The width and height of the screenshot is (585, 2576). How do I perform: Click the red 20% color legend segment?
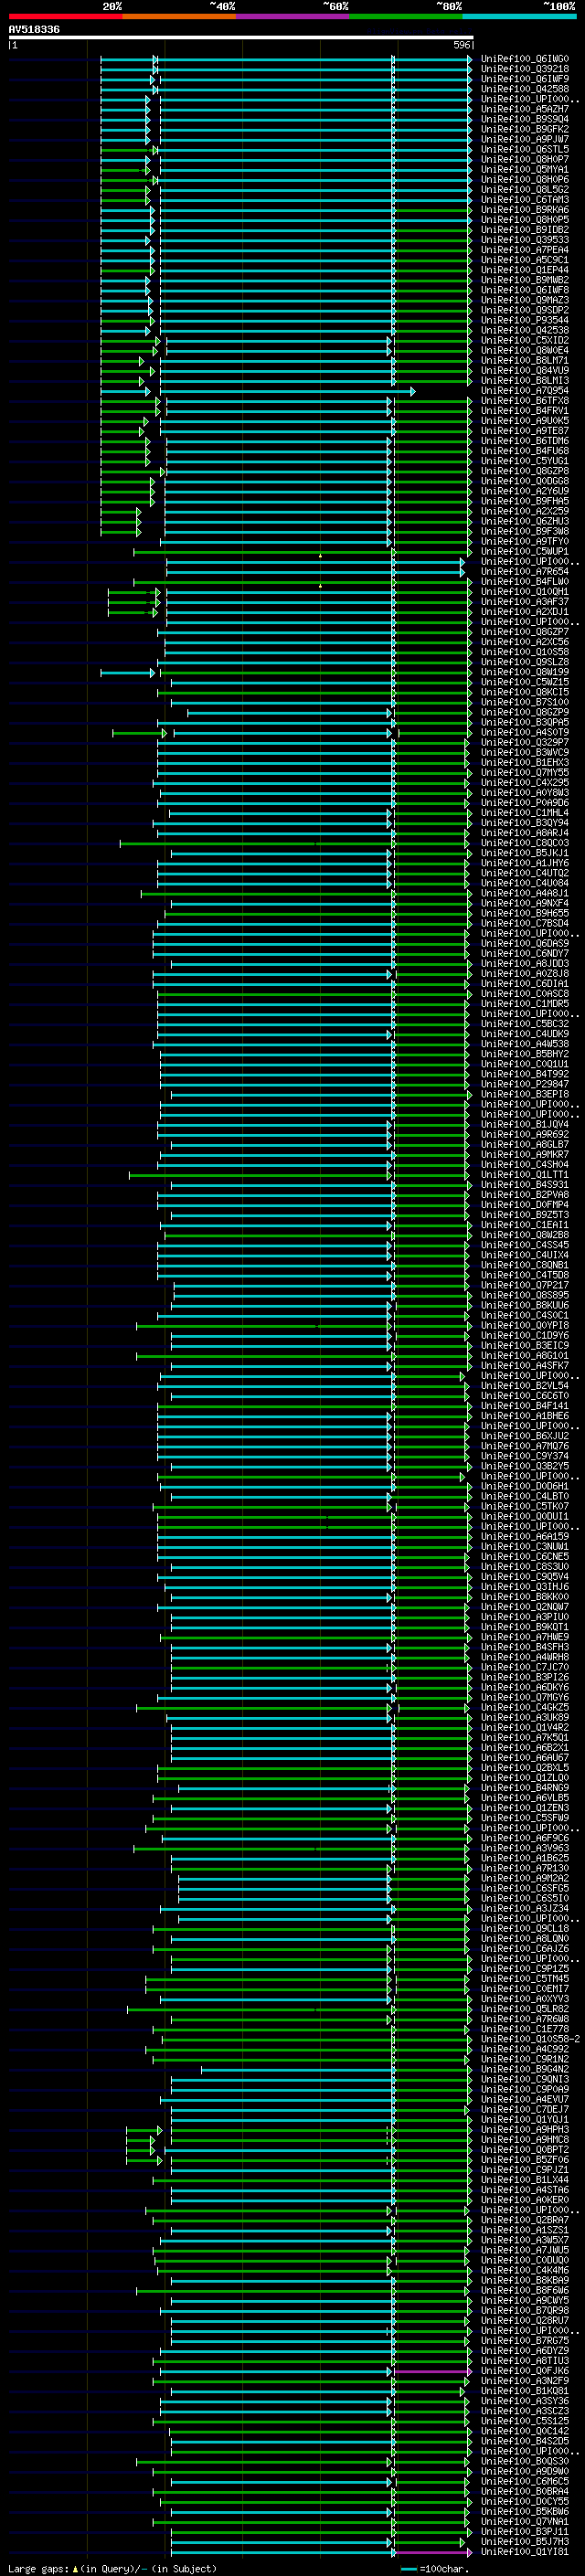[65, 16]
